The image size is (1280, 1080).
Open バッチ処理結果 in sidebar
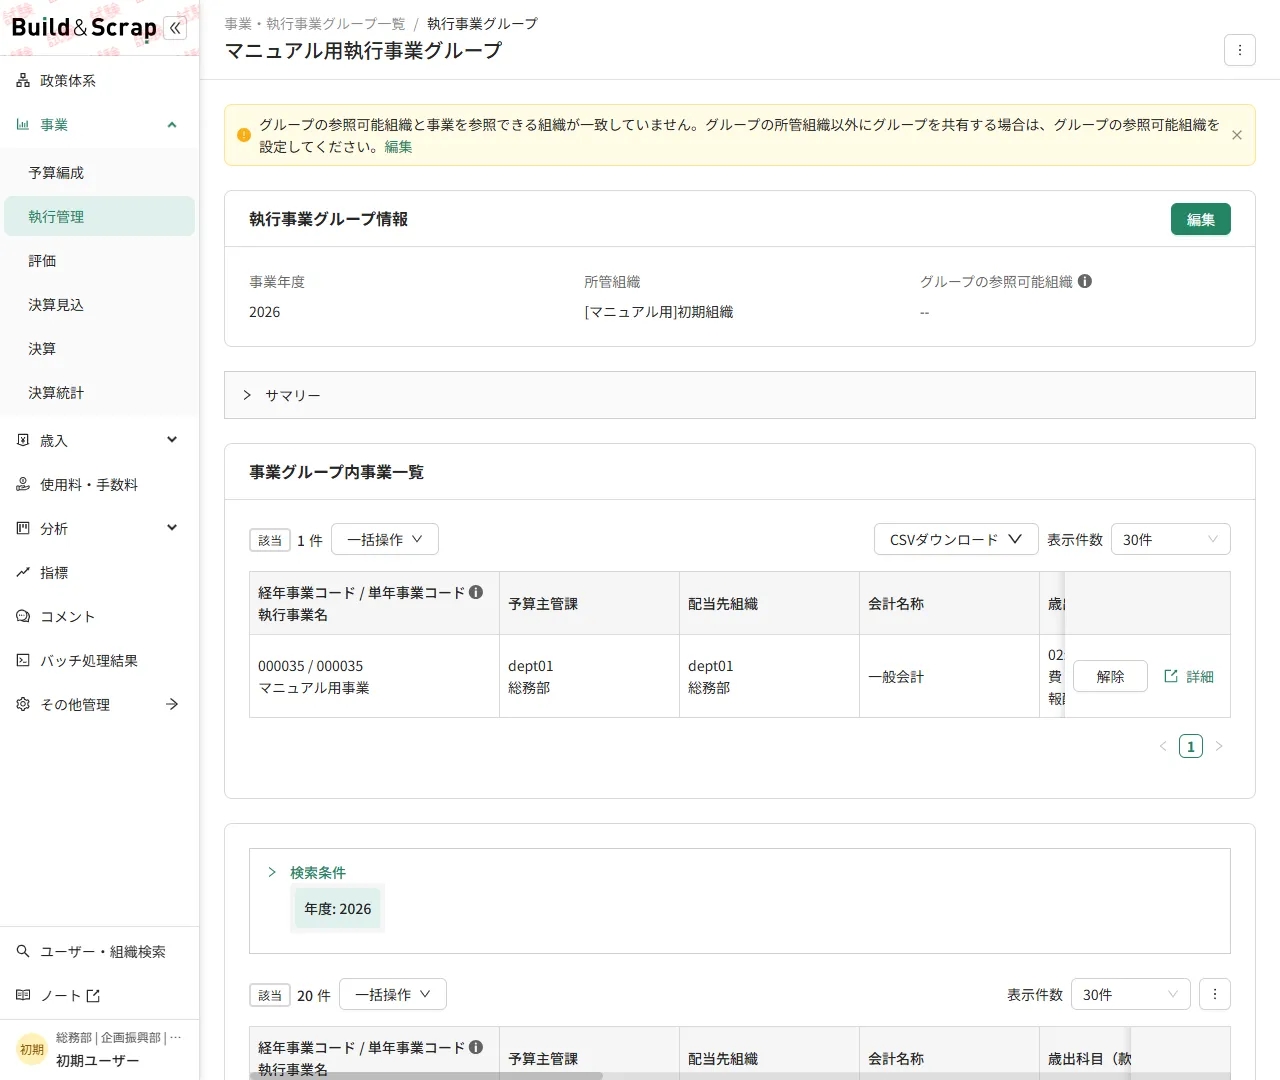[99, 660]
